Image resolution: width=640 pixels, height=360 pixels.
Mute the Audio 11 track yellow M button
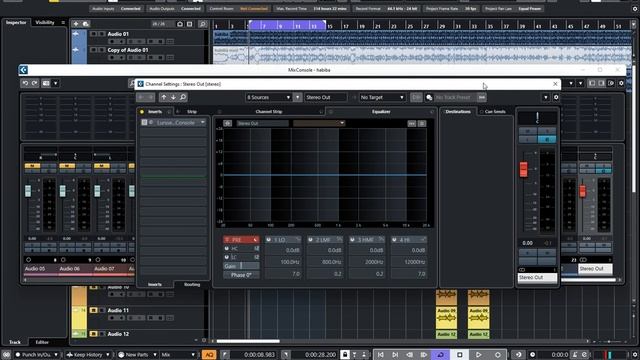(x=93, y=310)
